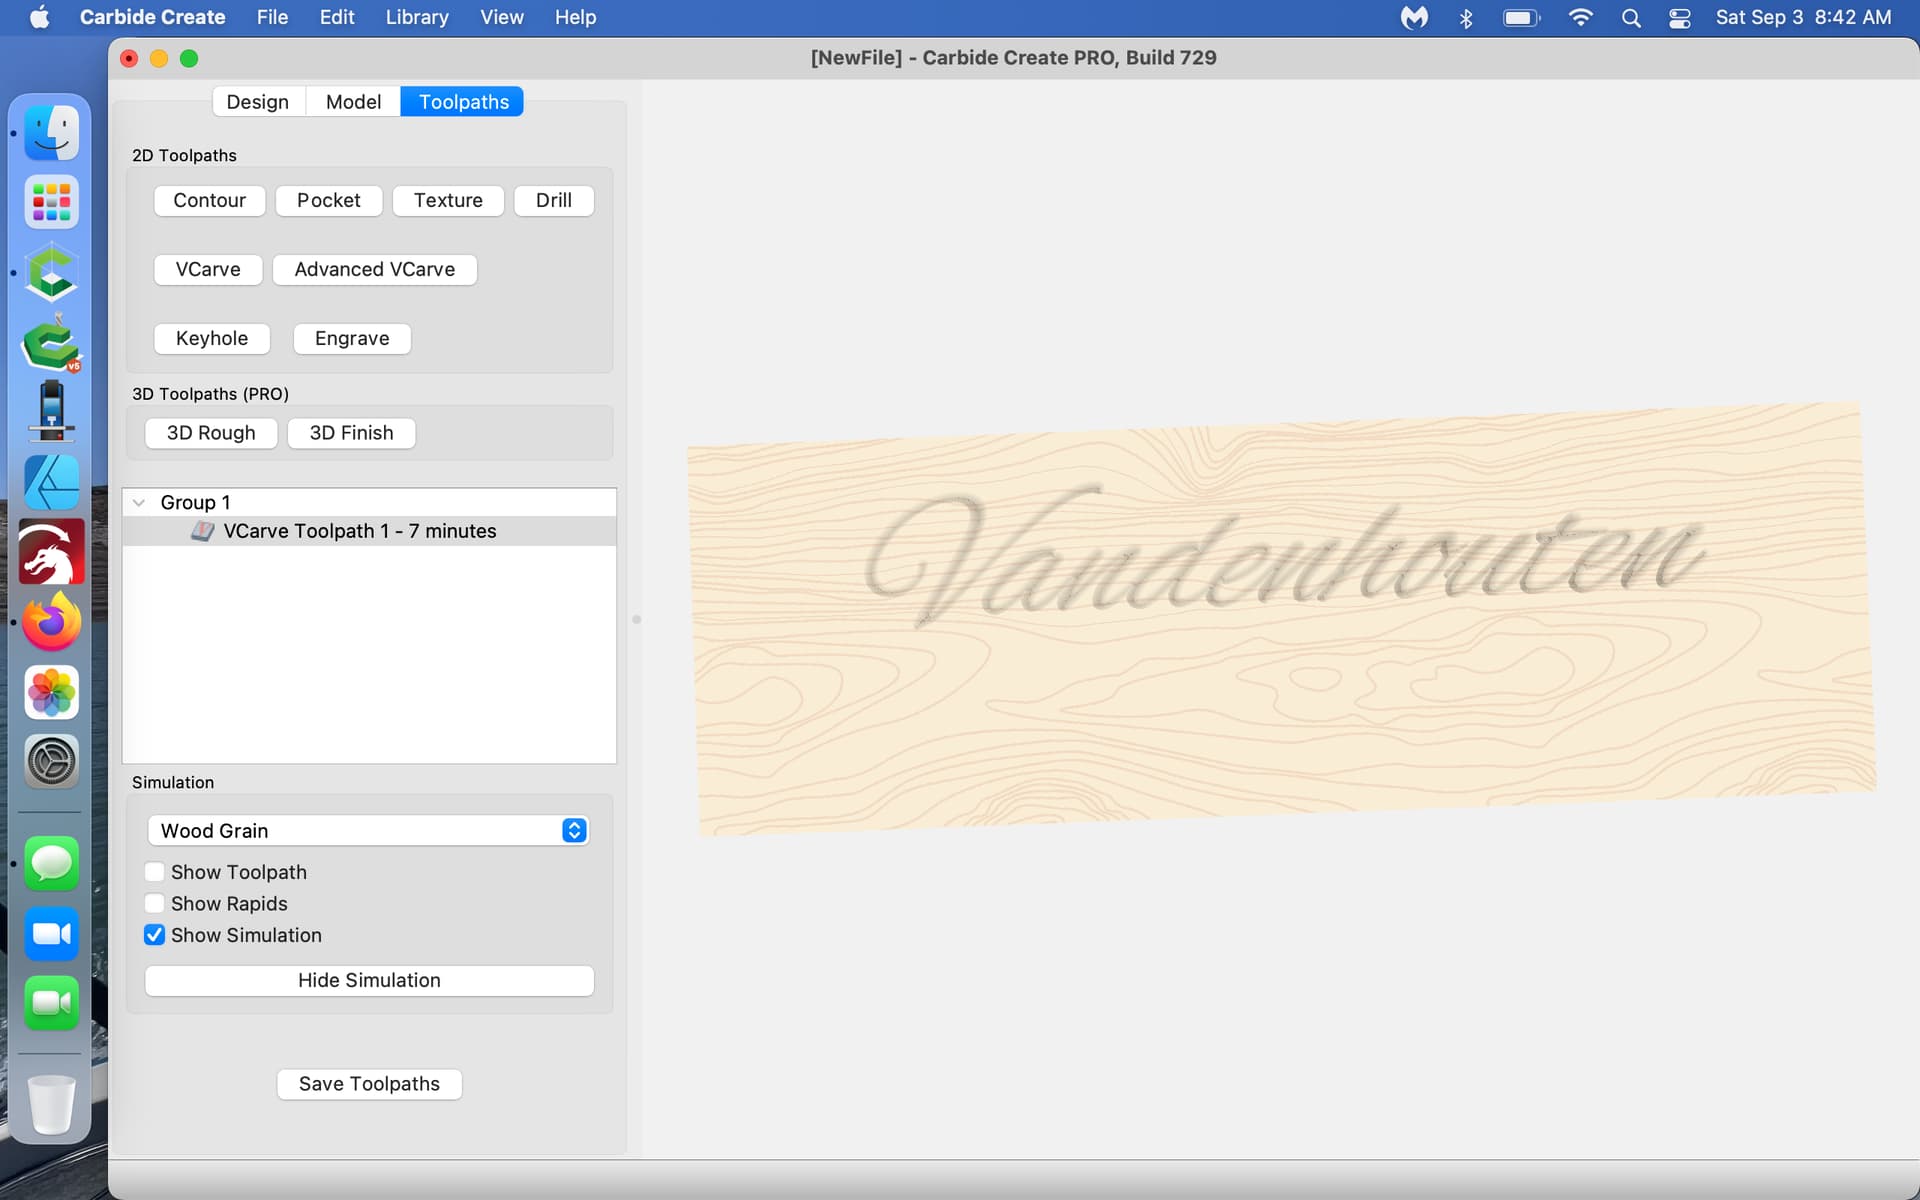1920x1200 pixels.
Task: Open Affinity Designer from the dock
Action: [51, 482]
